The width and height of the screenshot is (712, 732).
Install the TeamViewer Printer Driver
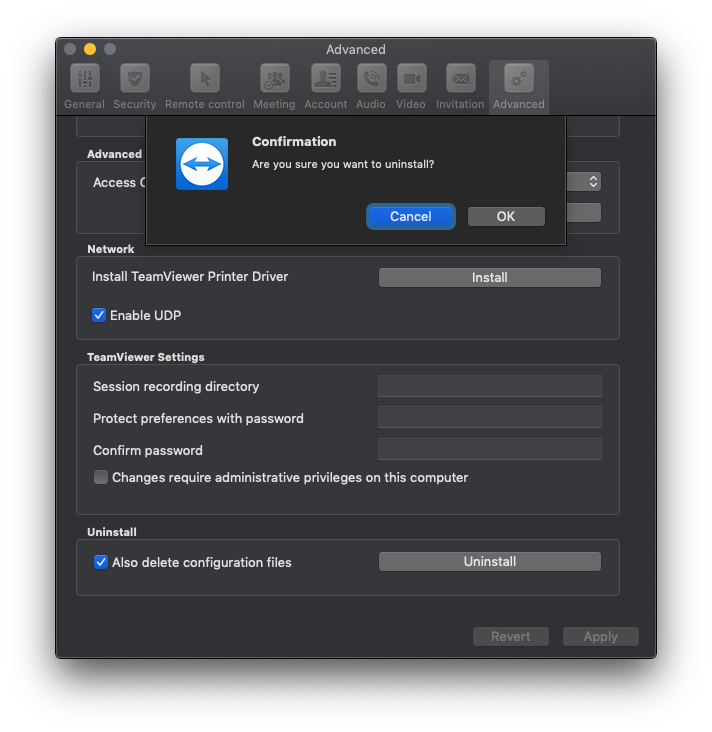click(x=490, y=278)
